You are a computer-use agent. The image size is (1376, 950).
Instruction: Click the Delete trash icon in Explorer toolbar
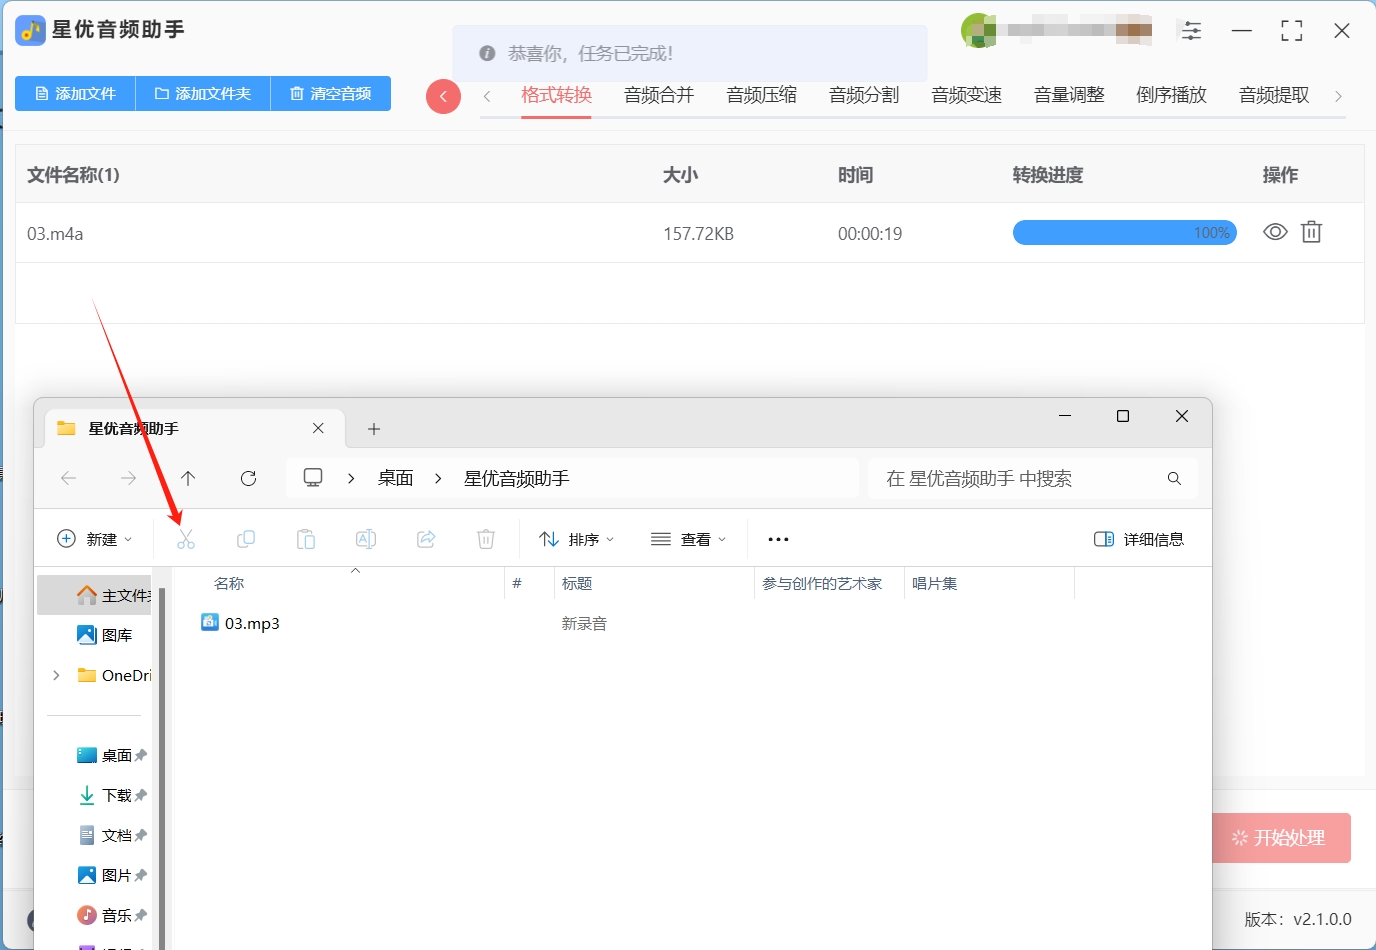click(x=486, y=539)
